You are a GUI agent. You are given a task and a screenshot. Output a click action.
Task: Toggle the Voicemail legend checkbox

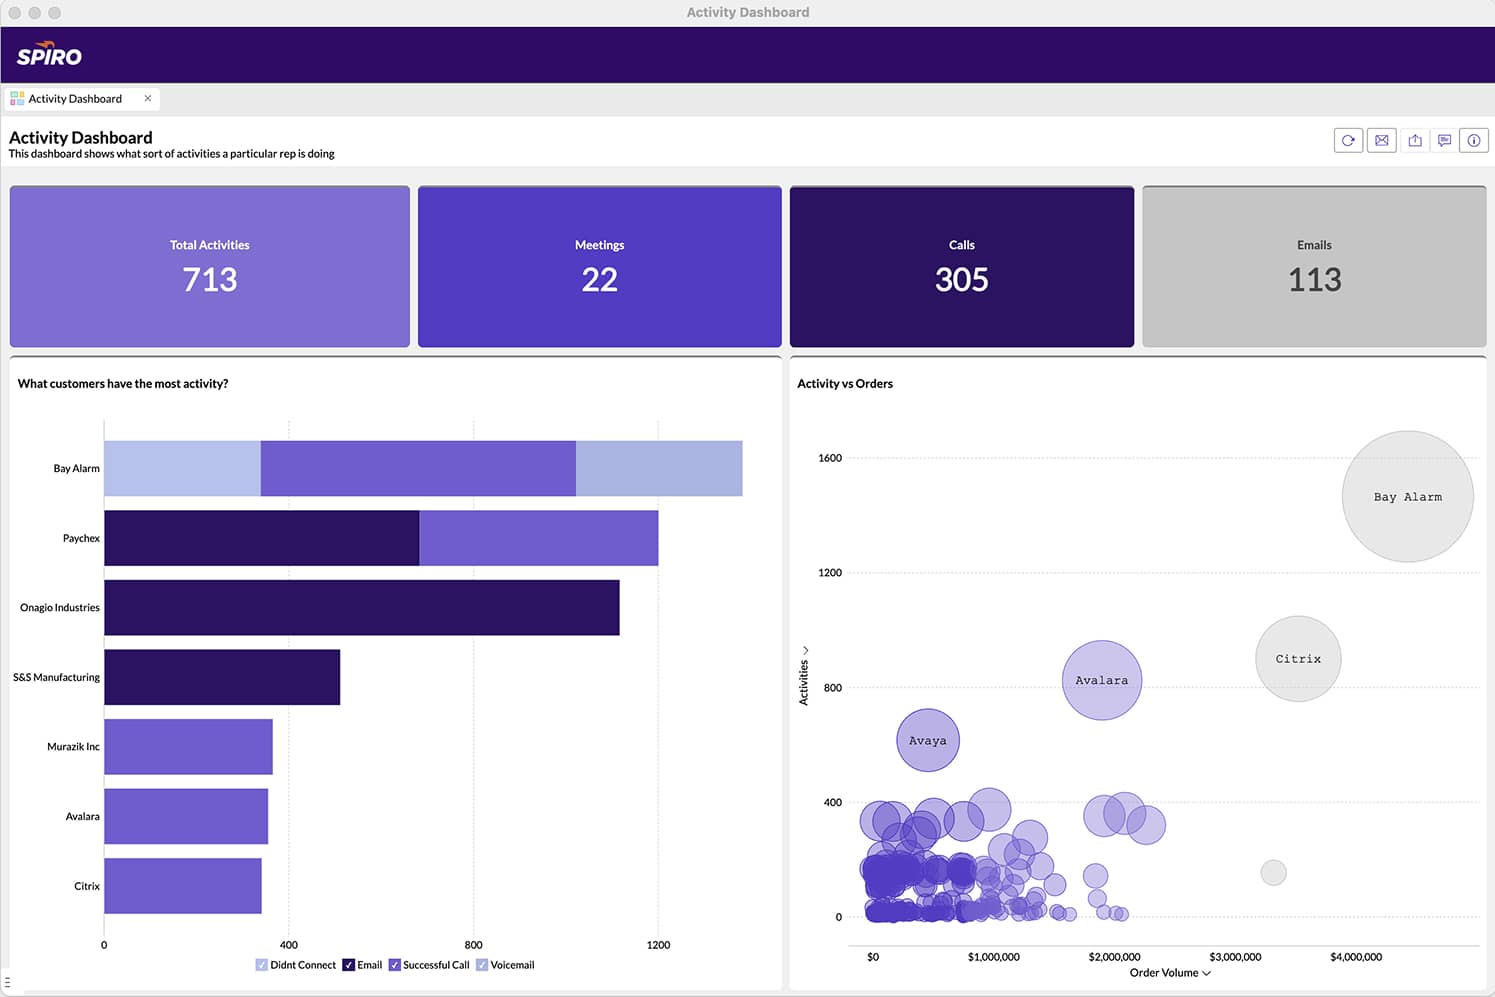tap(482, 965)
